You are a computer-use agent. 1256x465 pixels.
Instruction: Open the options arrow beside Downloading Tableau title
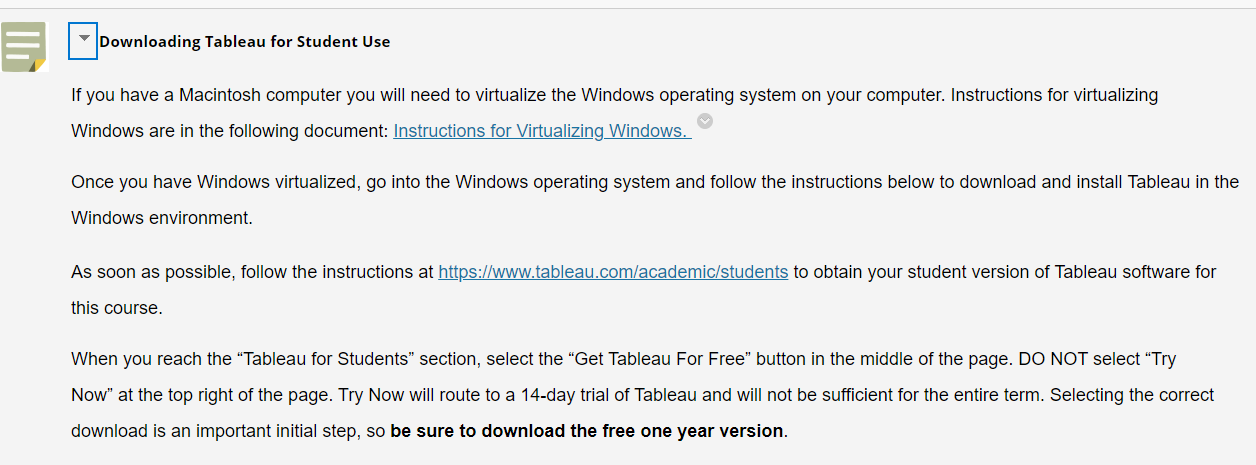(84, 40)
